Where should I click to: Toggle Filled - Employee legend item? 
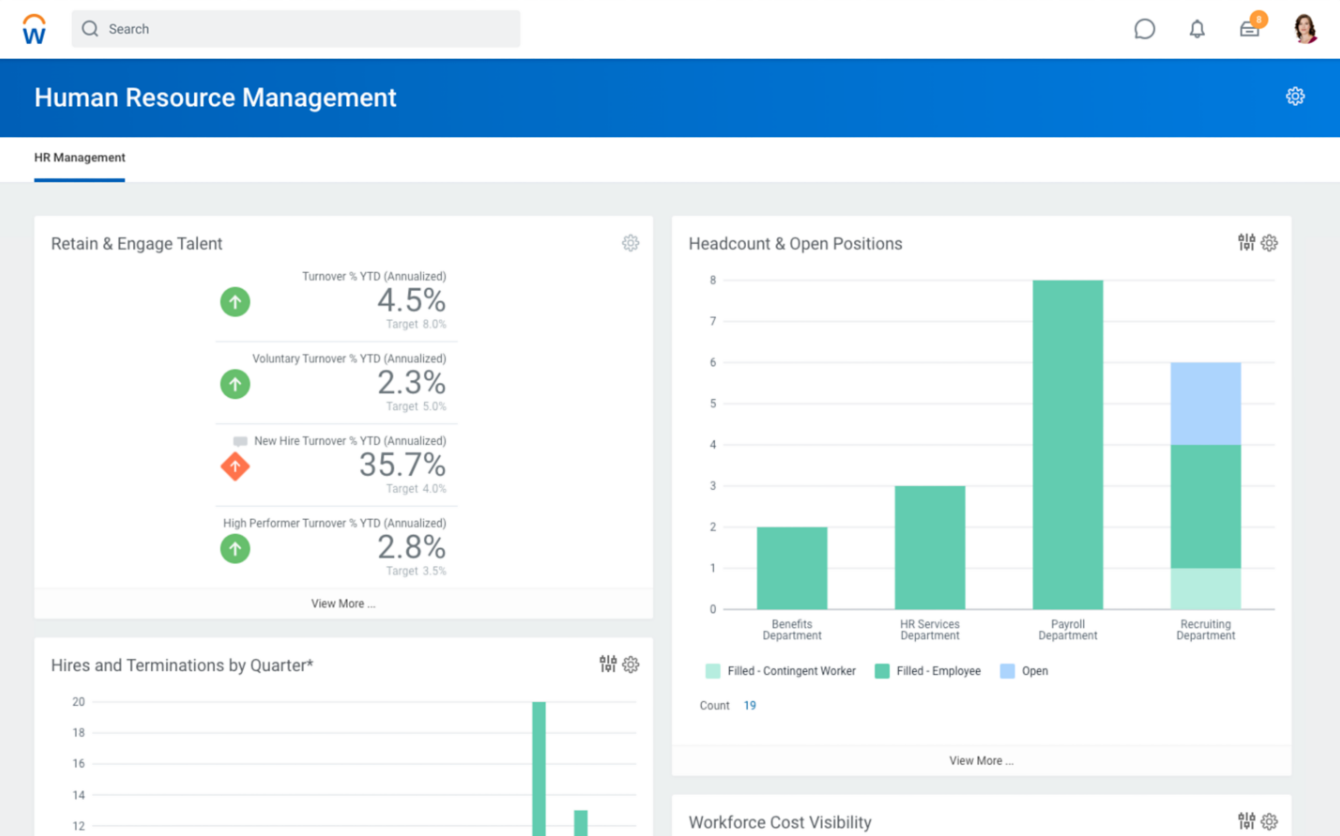pos(928,671)
